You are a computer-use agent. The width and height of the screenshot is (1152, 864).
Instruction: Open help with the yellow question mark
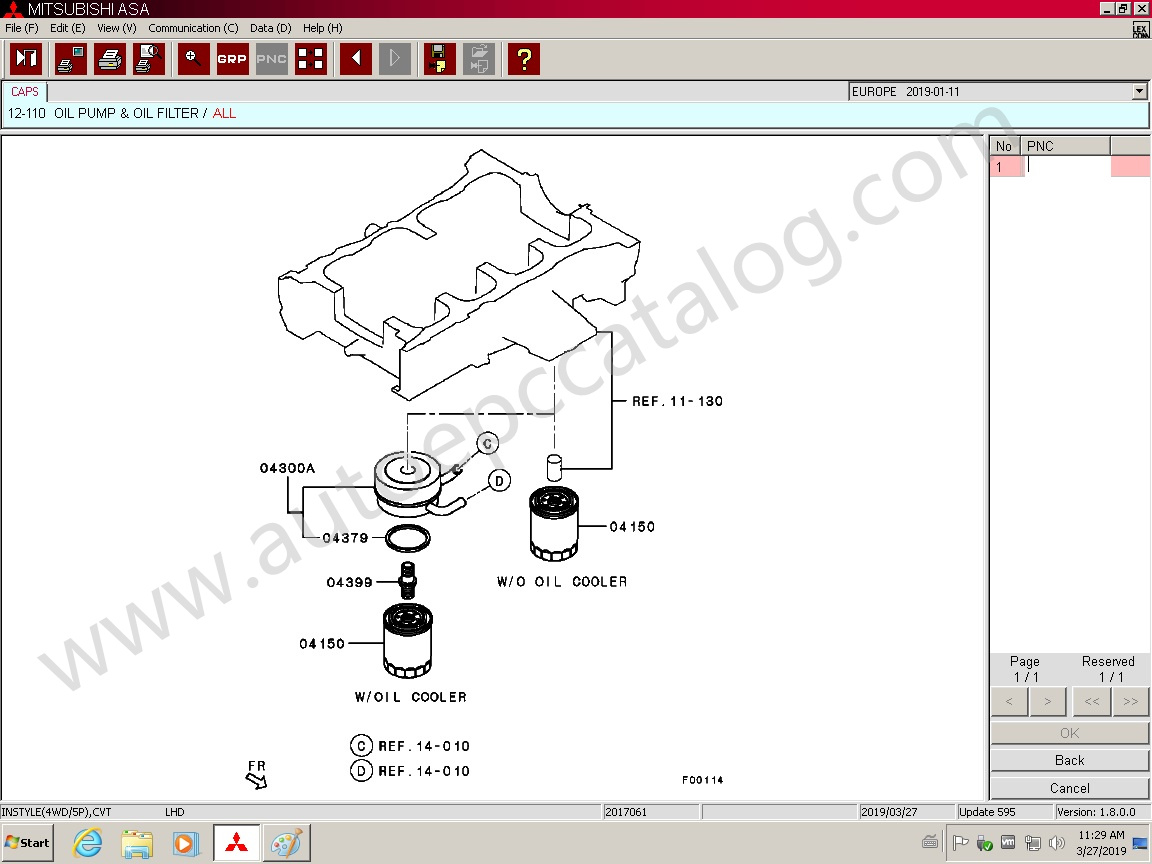(x=524, y=59)
